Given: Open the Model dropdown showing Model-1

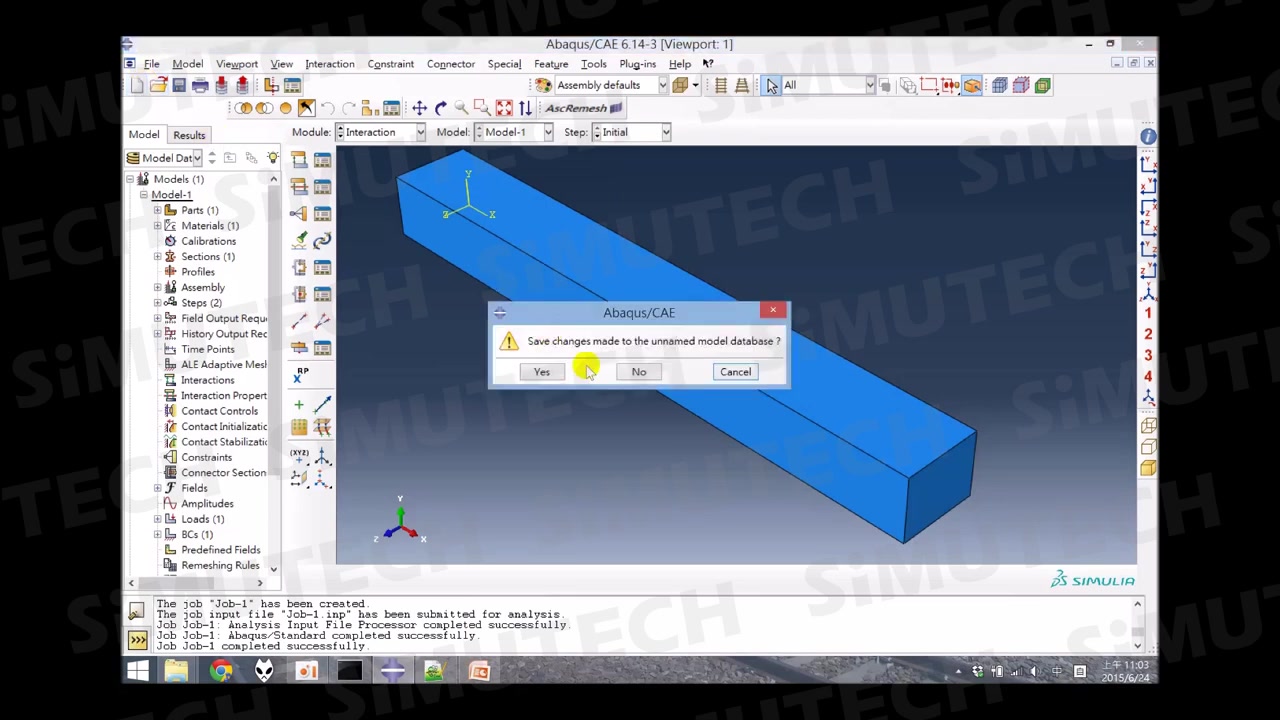Looking at the screenshot, I should coord(514,132).
